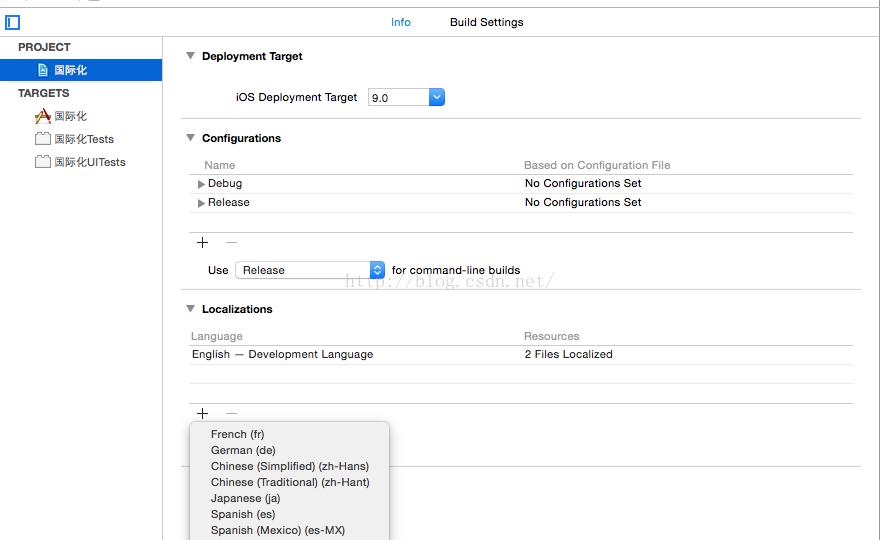
Task: Expand the Debug configuration row
Action: [201, 184]
